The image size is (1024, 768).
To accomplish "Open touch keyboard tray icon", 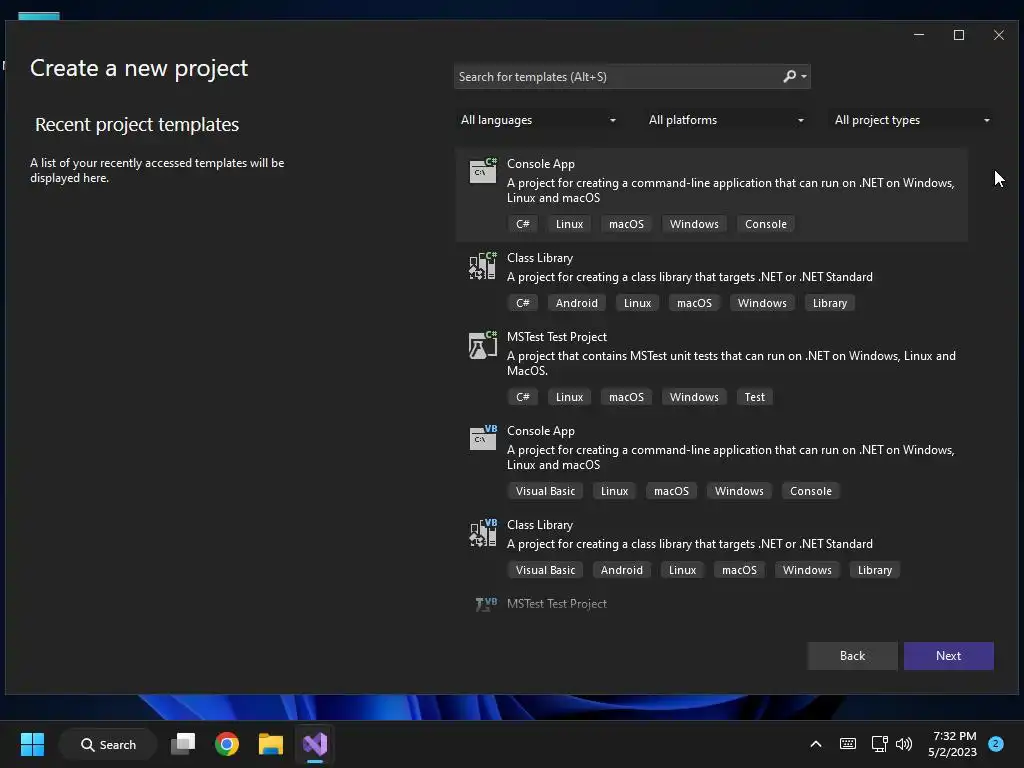I will pyautogui.click(x=848, y=744).
